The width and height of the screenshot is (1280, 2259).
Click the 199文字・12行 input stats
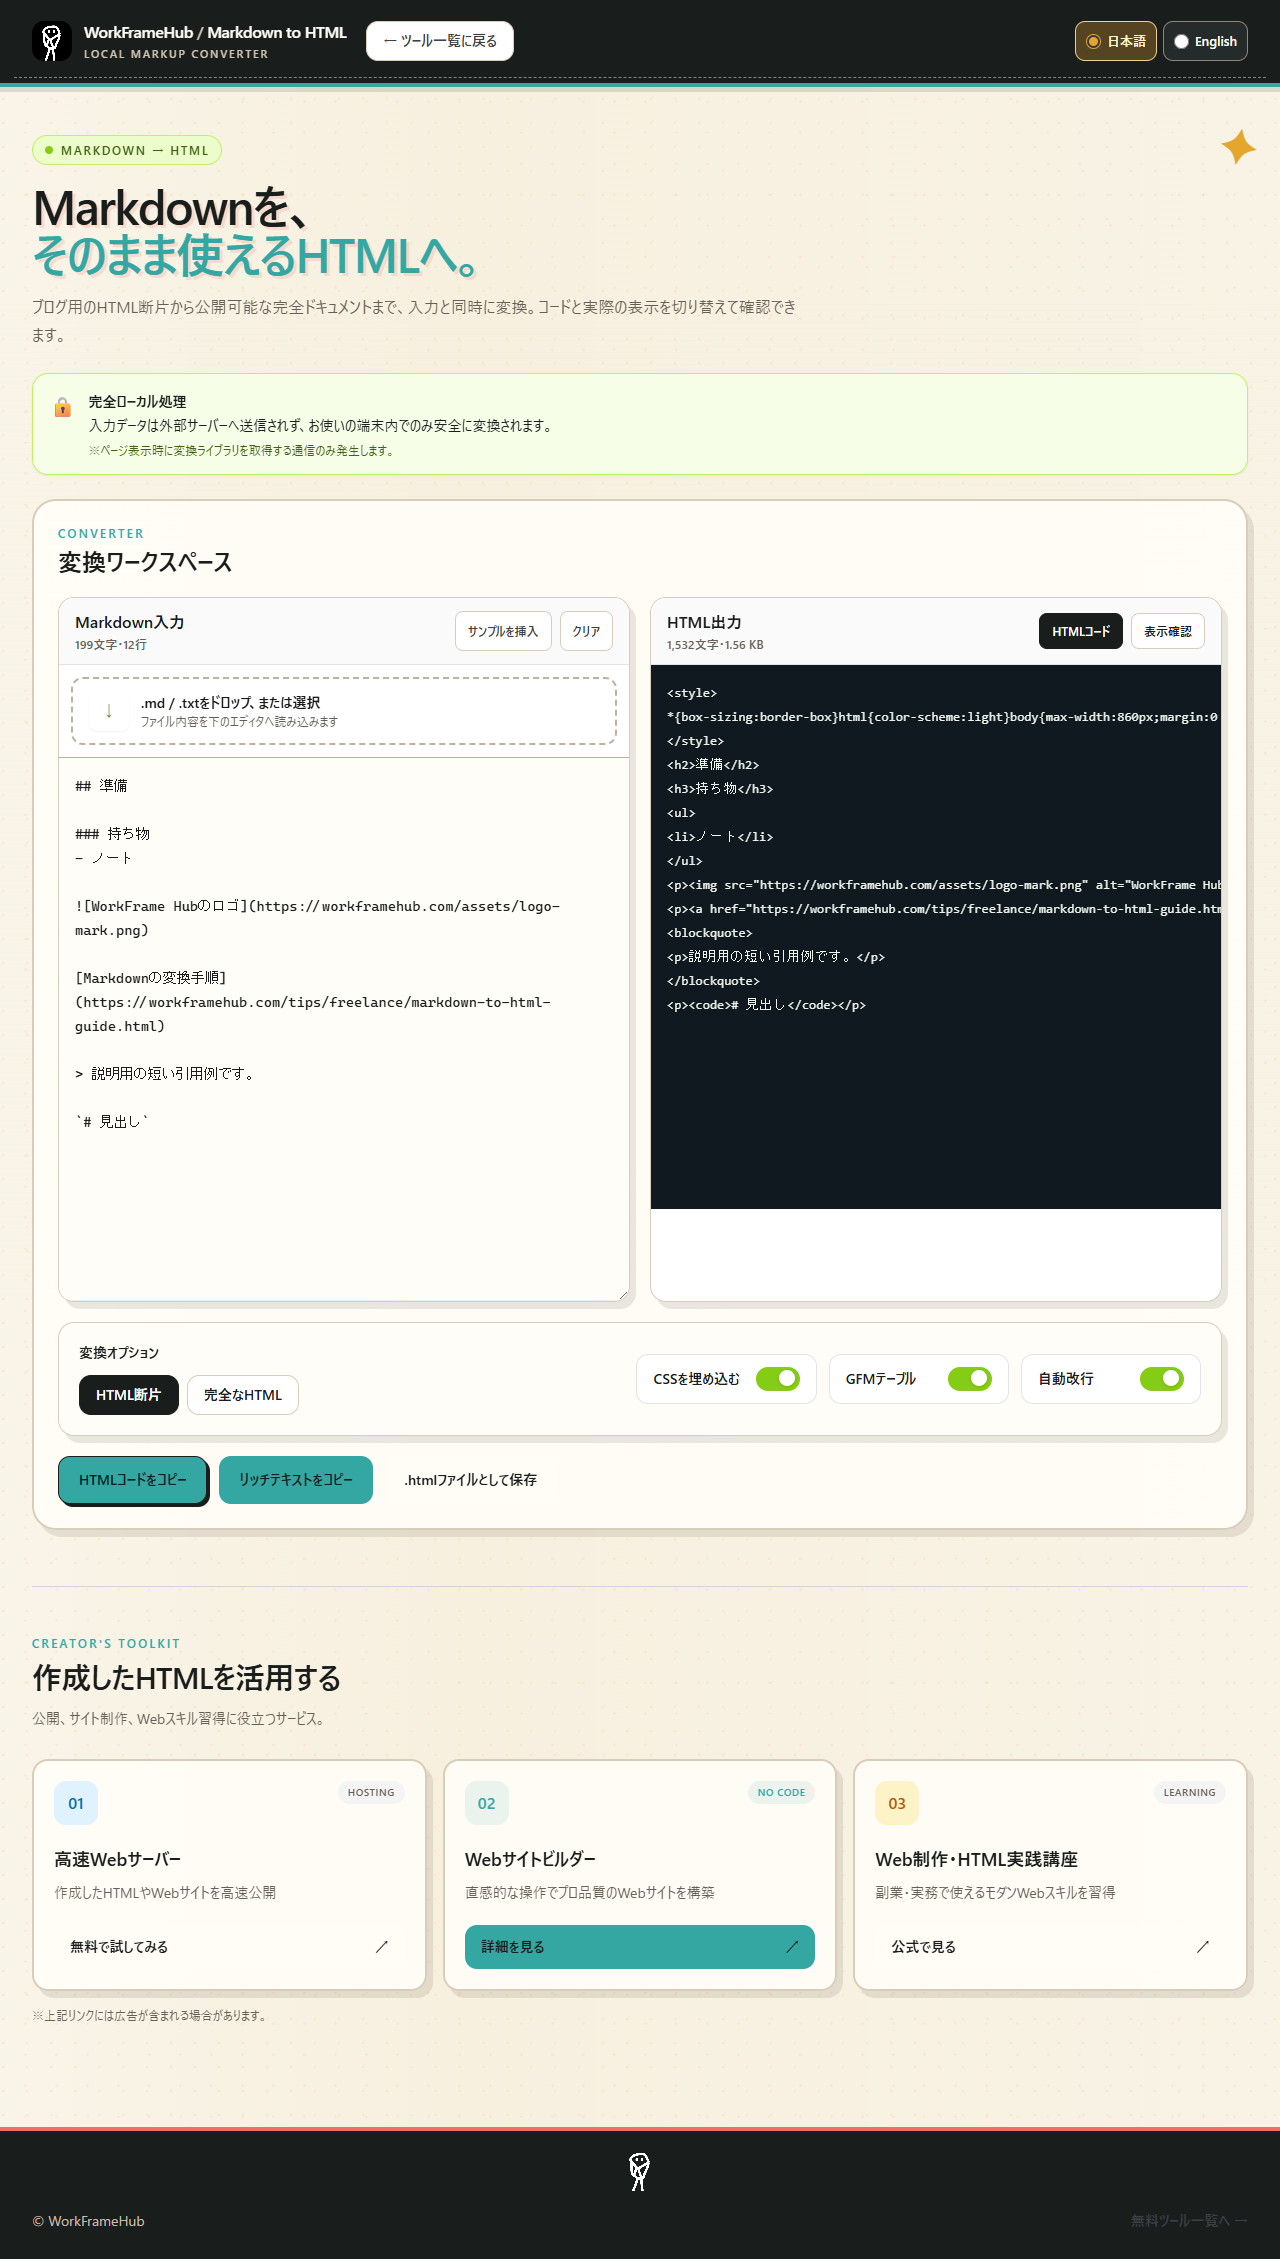[x=111, y=645]
